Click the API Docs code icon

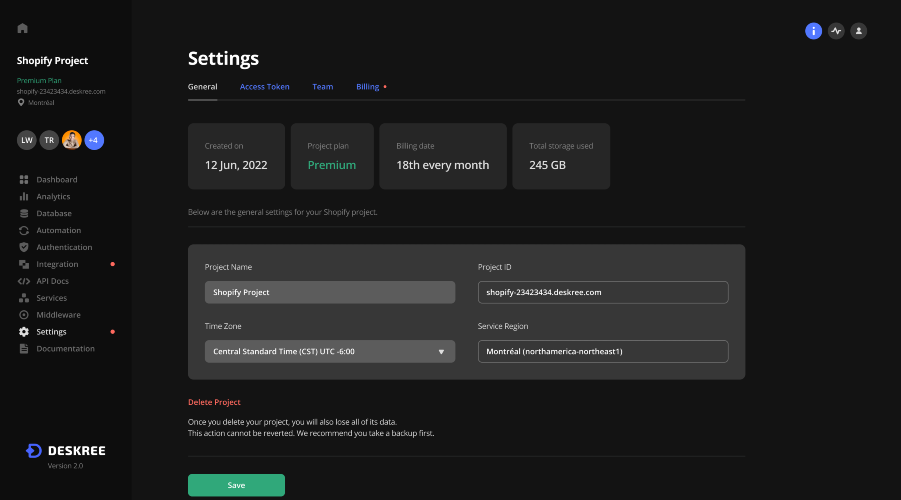[x=24, y=281]
